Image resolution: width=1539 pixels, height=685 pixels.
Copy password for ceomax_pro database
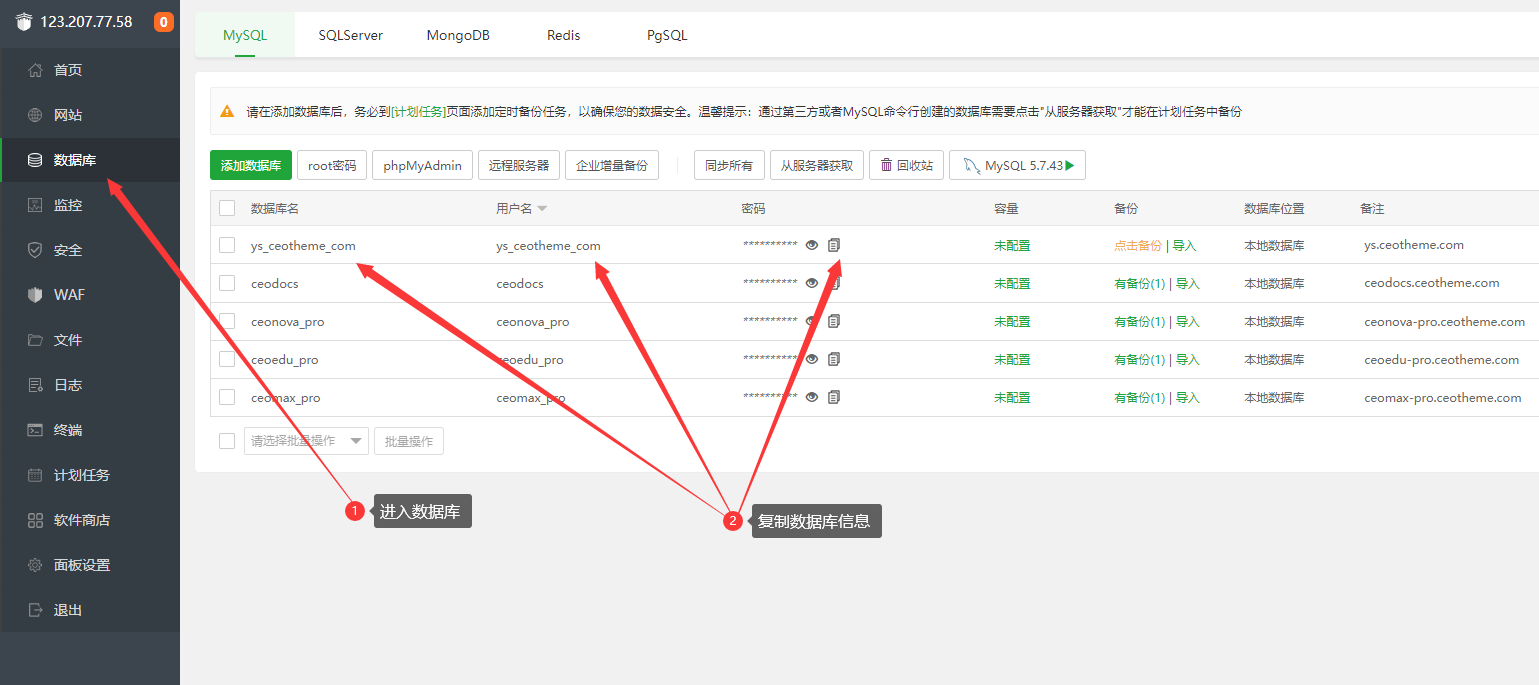(834, 397)
